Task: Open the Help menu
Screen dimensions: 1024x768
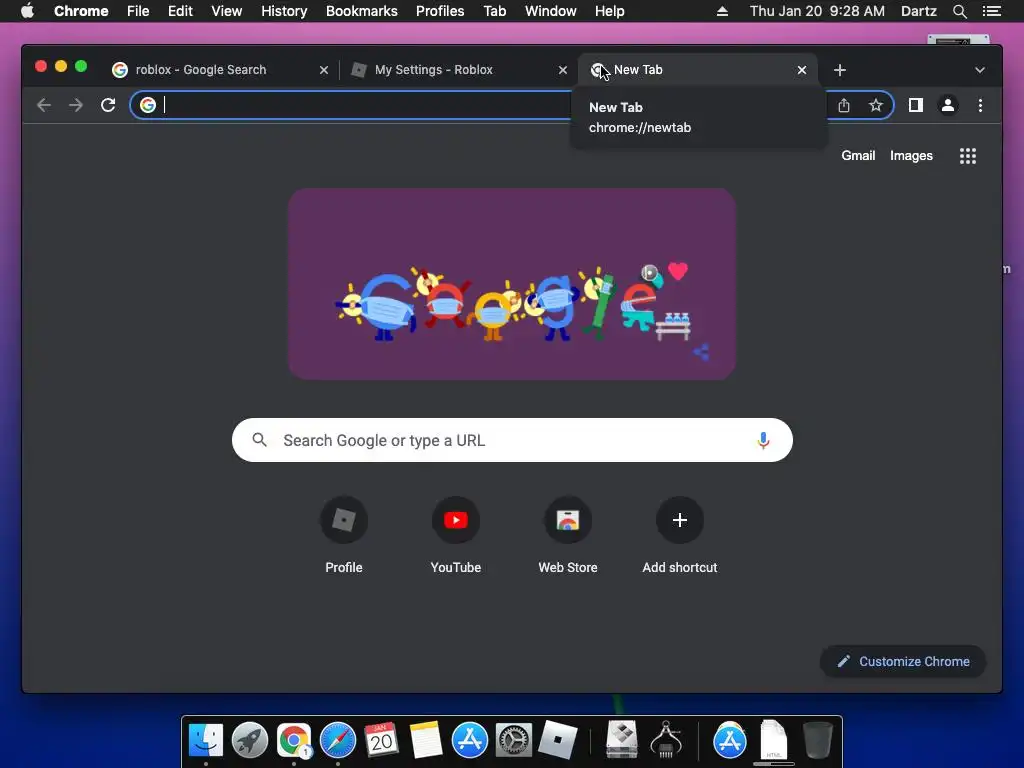Action: click(x=609, y=11)
